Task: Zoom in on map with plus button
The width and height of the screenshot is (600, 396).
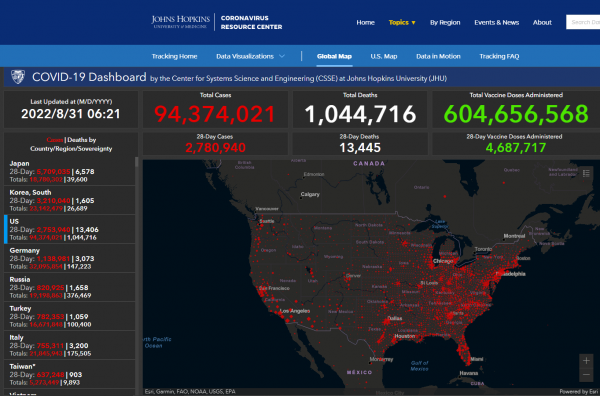Action: click(586, 360)
